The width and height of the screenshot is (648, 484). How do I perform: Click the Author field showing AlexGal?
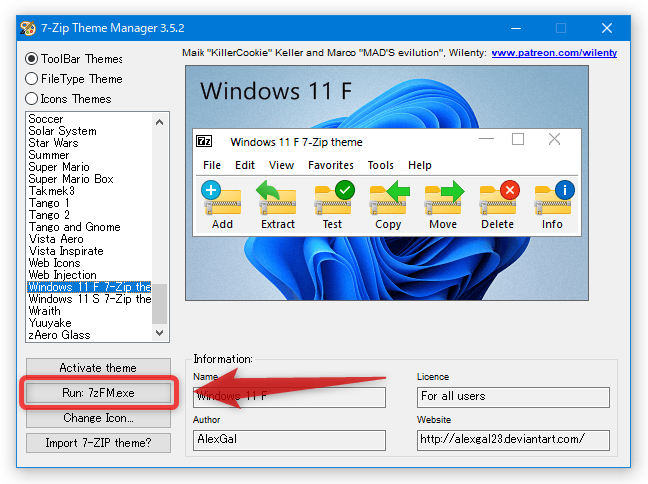click(289, 440)
